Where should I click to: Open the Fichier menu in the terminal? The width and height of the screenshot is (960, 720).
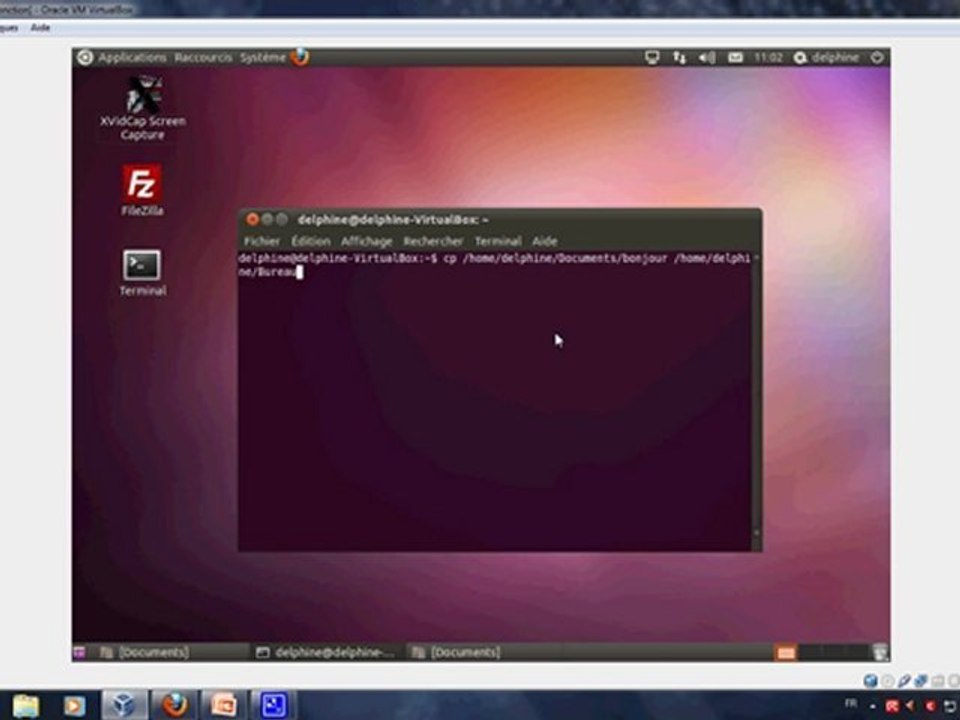tap(261, 241)
